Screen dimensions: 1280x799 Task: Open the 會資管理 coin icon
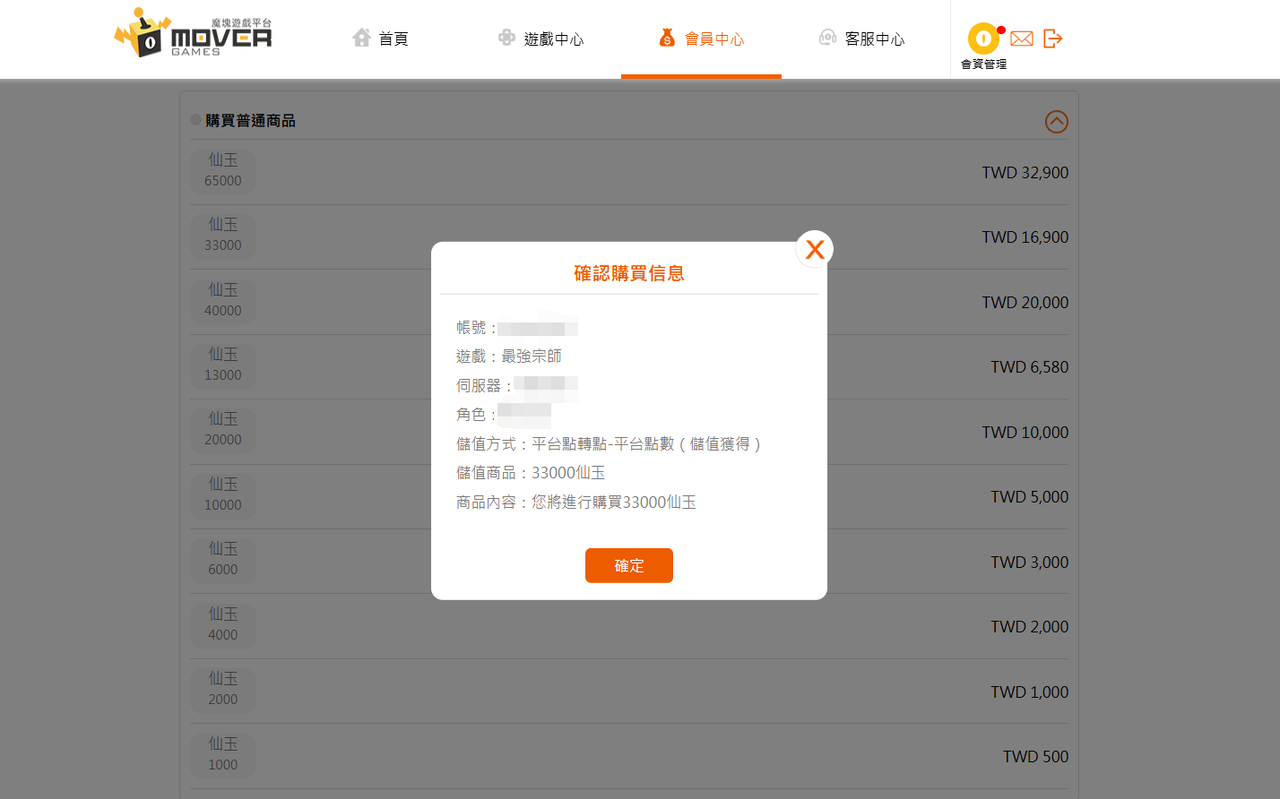(x=983, y=39)
